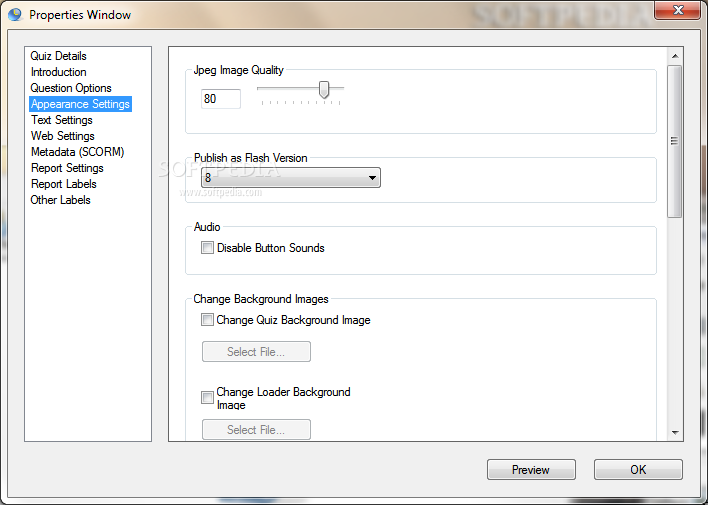Select Appearance Settings entry
This screenshot has height=505, width=708.
pos(80,104)
